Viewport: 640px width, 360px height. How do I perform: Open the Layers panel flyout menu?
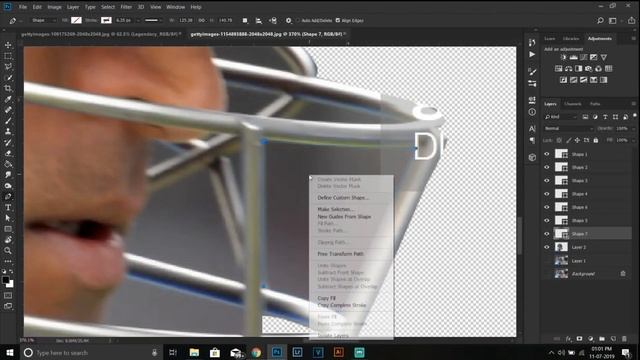pyautogui.click(x=633, y=104)
